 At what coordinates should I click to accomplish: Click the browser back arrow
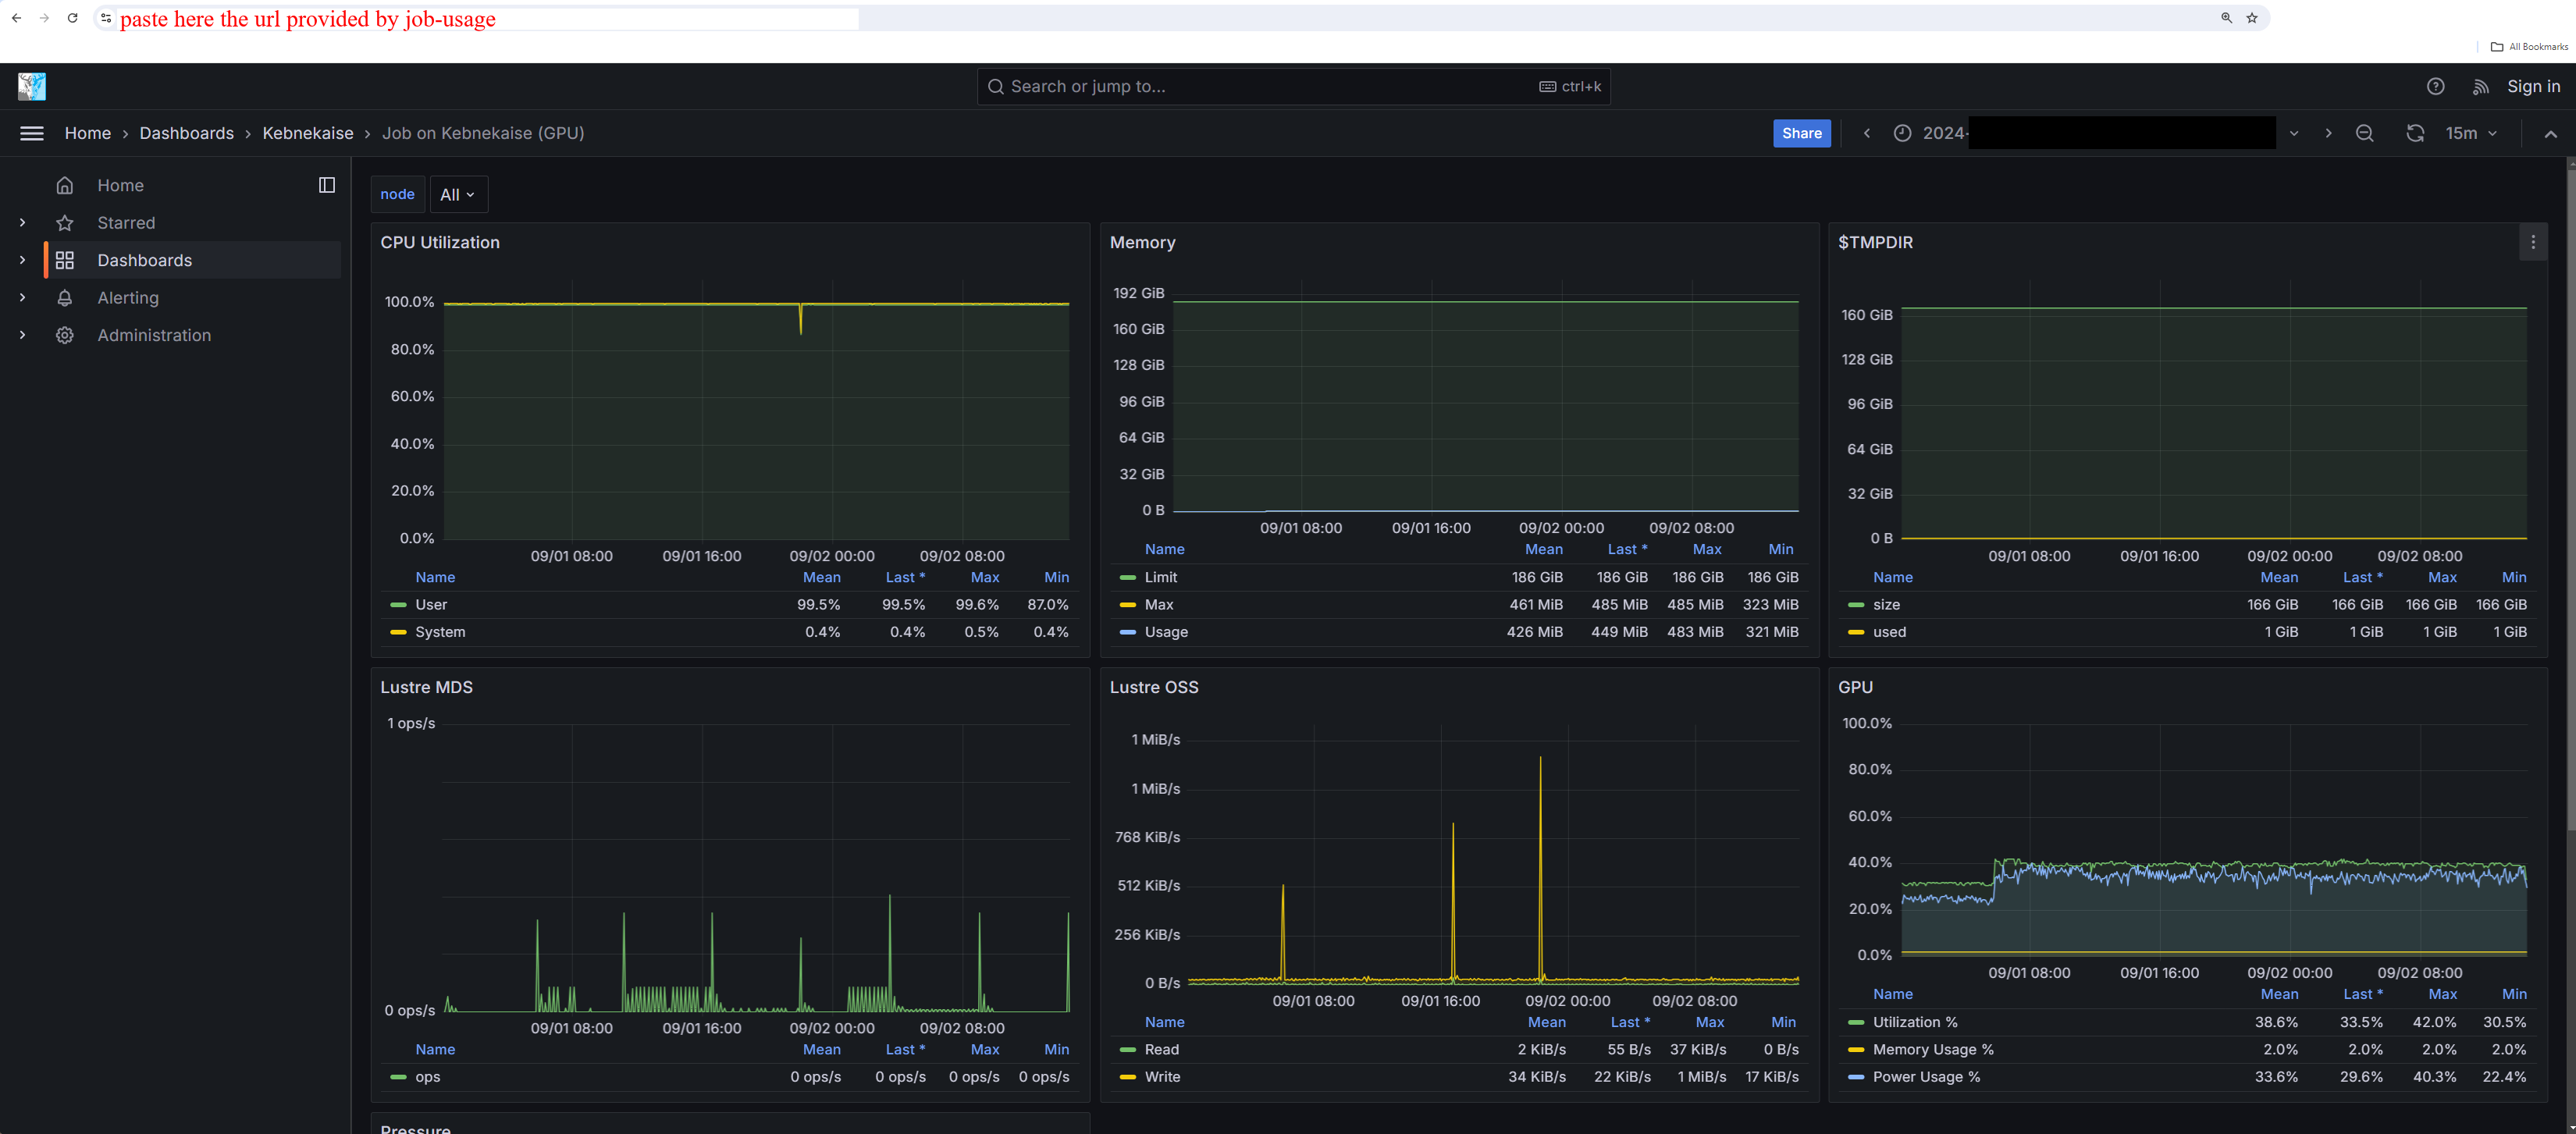(x=16, y=18)
